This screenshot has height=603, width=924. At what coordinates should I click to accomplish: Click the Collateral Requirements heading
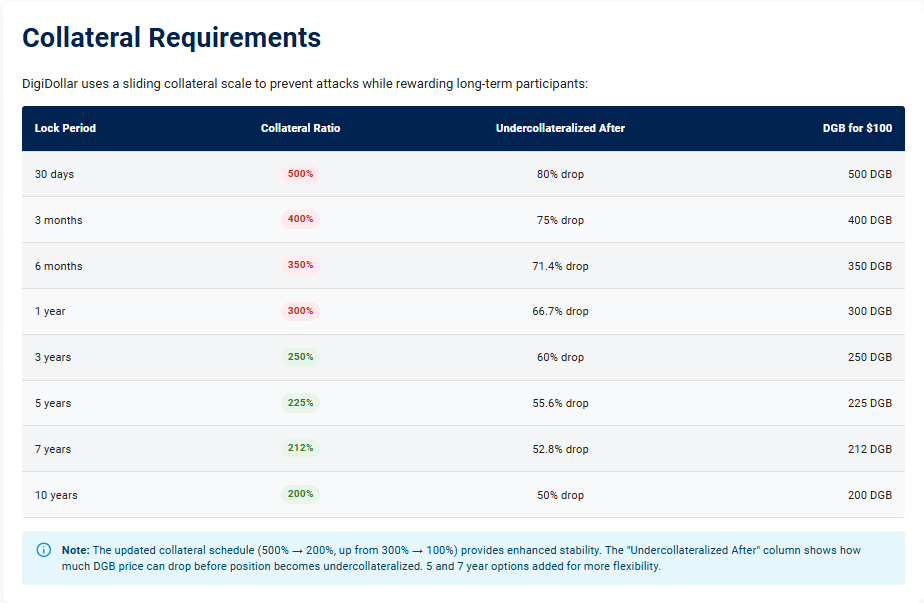pyautogui.click(x=171, y=38)
